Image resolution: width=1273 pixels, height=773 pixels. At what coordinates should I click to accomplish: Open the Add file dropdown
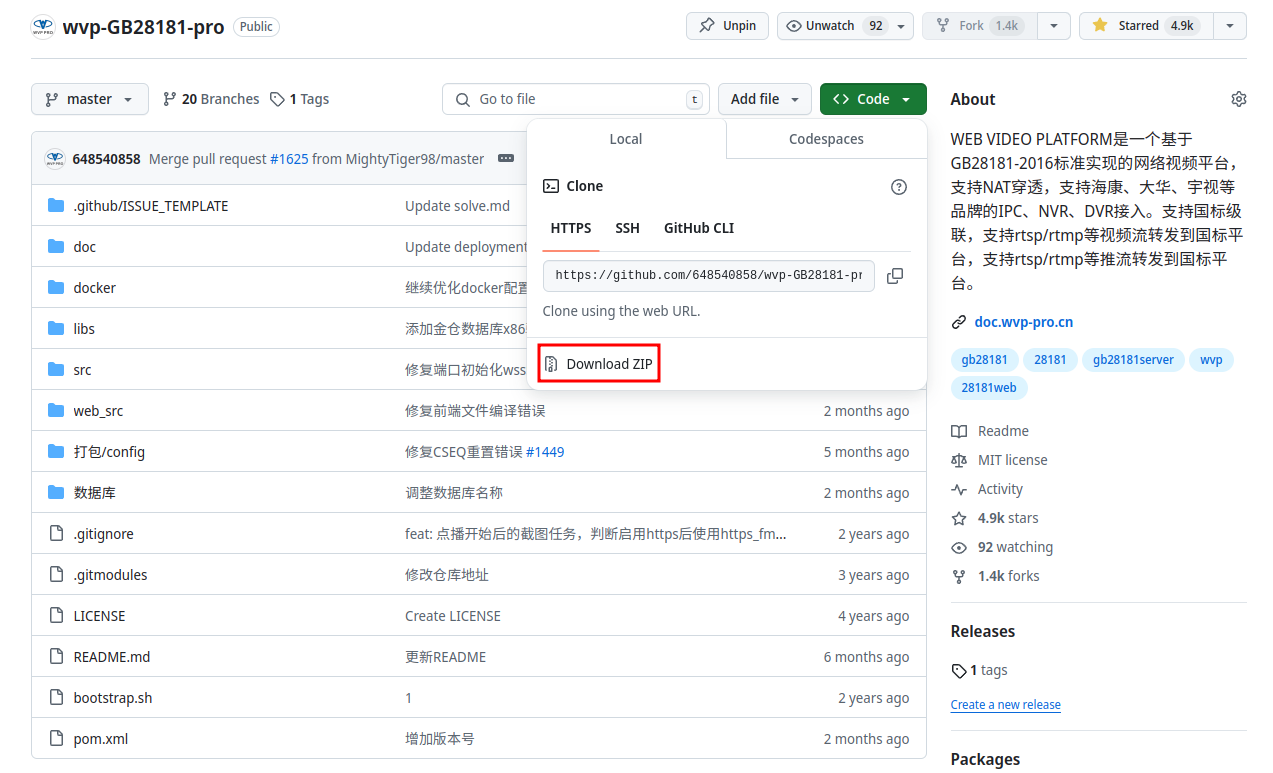764,99
